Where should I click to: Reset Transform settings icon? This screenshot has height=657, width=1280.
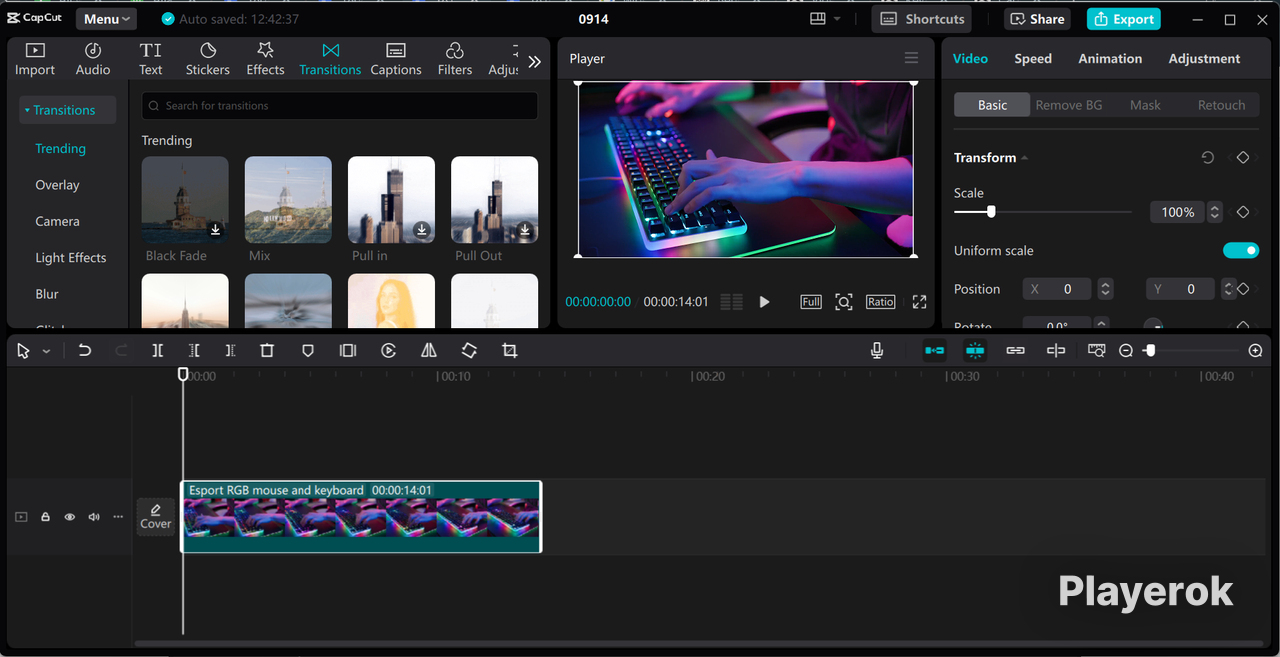(x=1208, y=158)
